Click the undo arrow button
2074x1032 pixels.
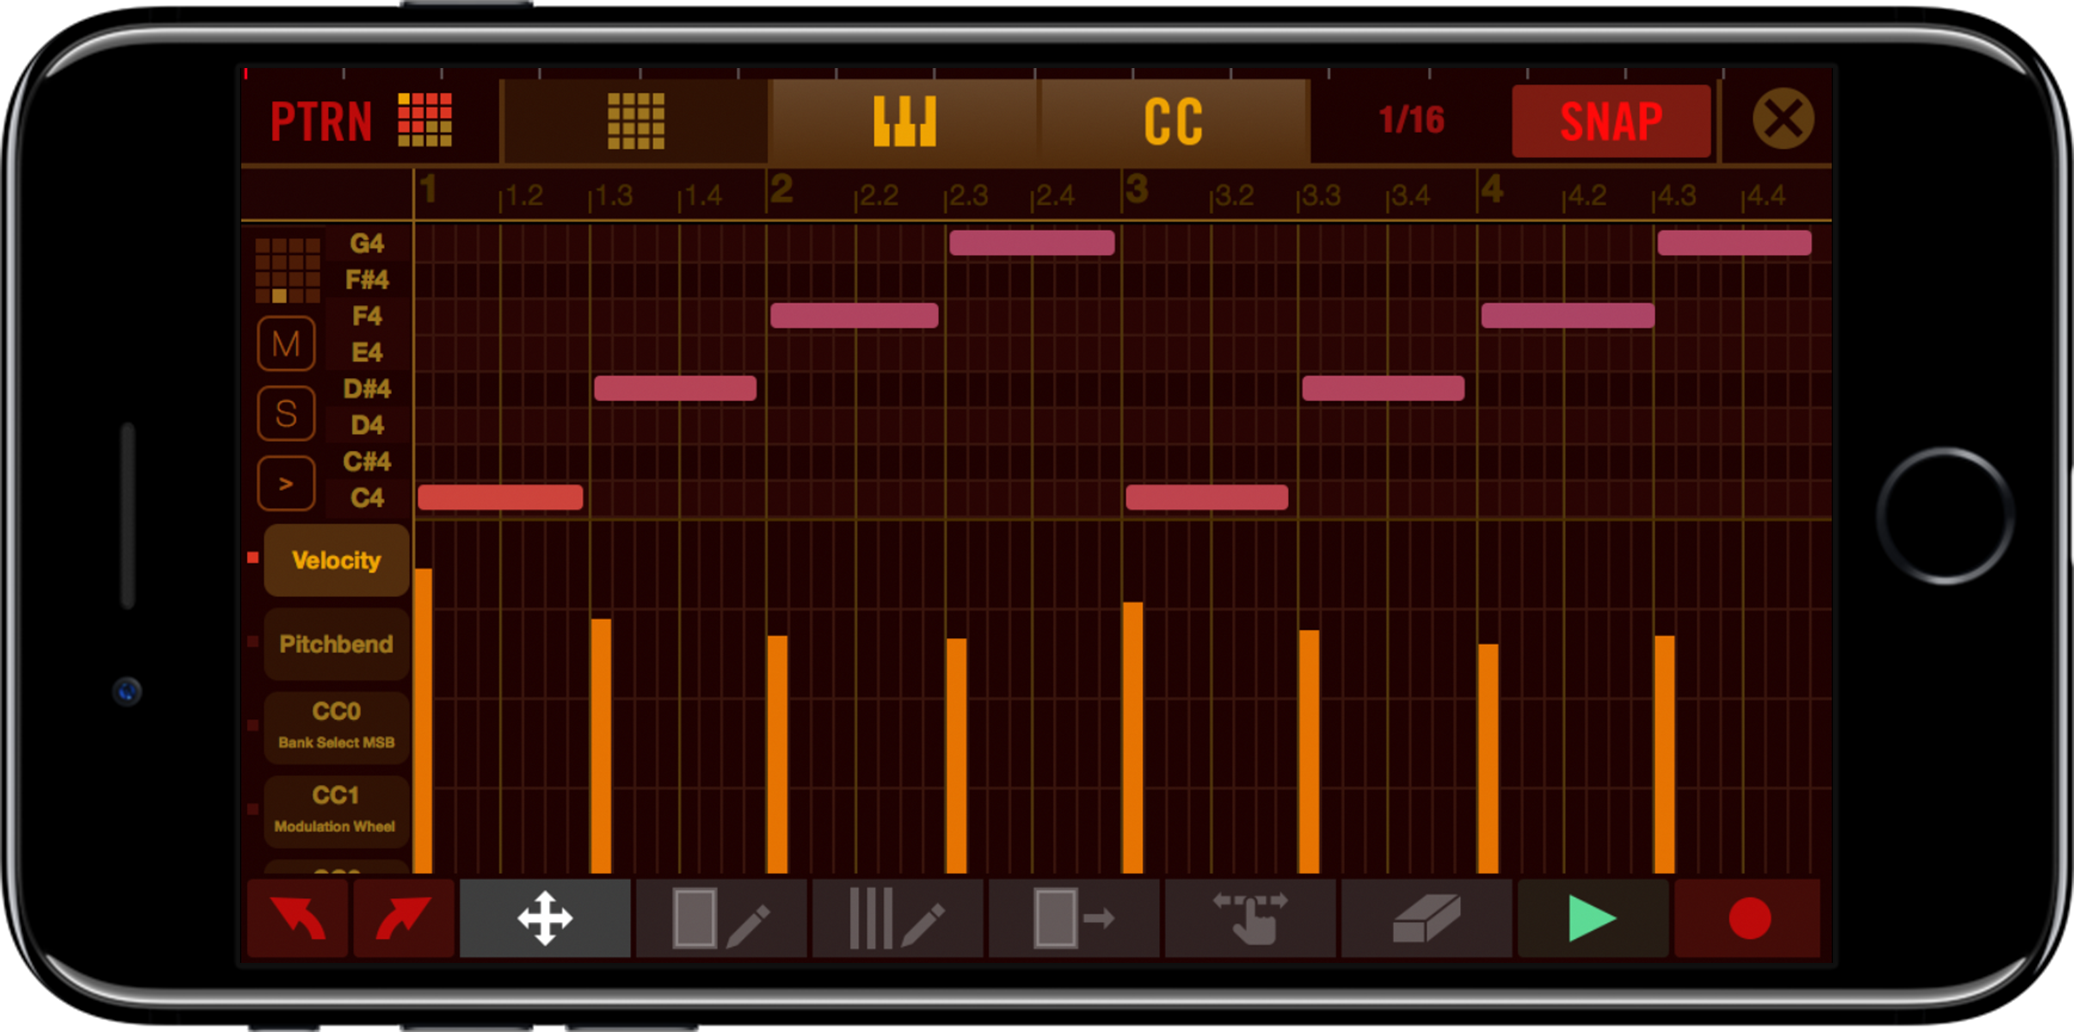(x=297, y=918)
